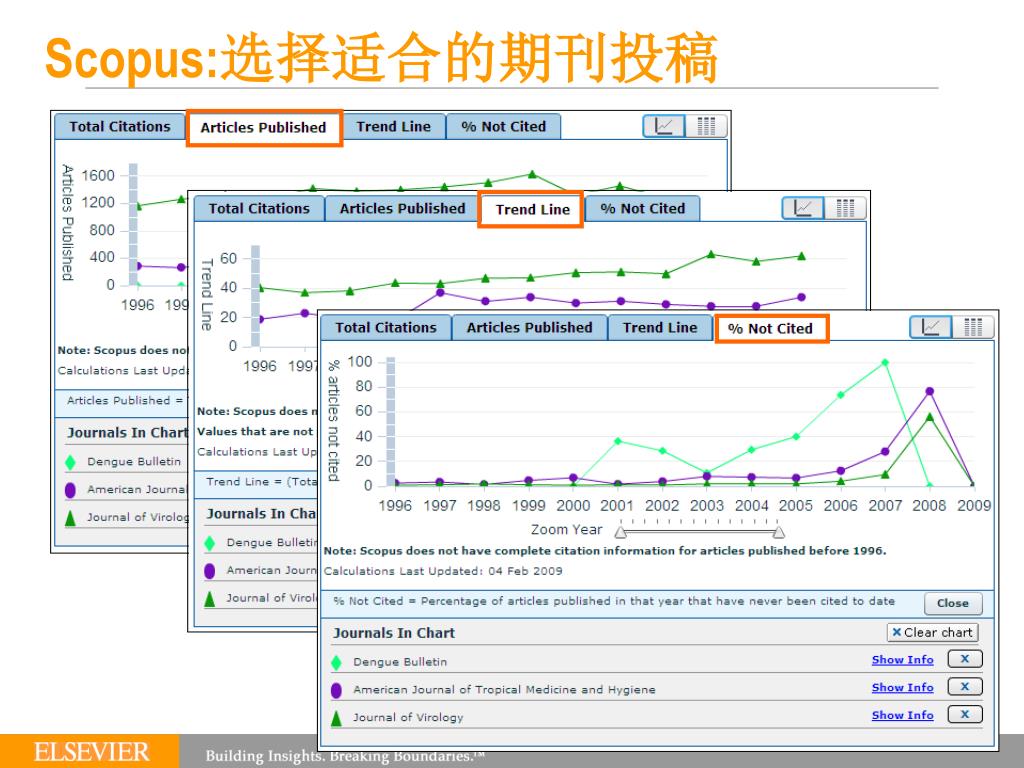Click the ELSEVIER logo in footer
This screenshot has width=1024, height=768.
(x=91, y=752)
